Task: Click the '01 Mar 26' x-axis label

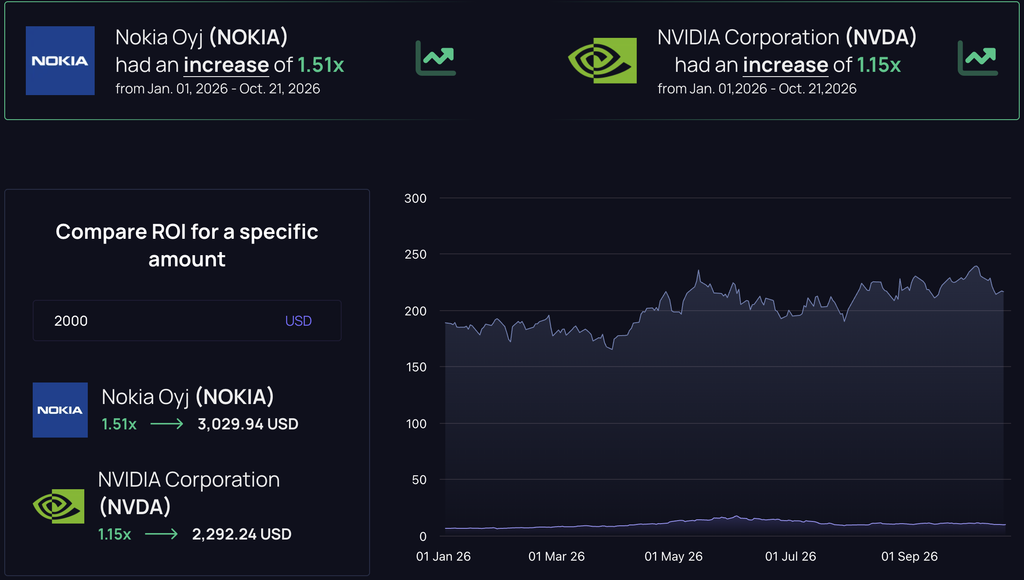Action: click(x=556, y=556)
